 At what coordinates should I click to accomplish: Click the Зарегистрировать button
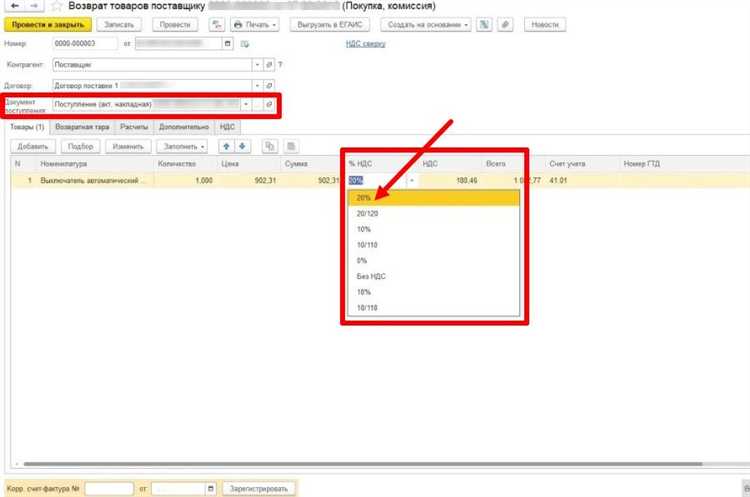pyautogui.click(x=259, y=488)
